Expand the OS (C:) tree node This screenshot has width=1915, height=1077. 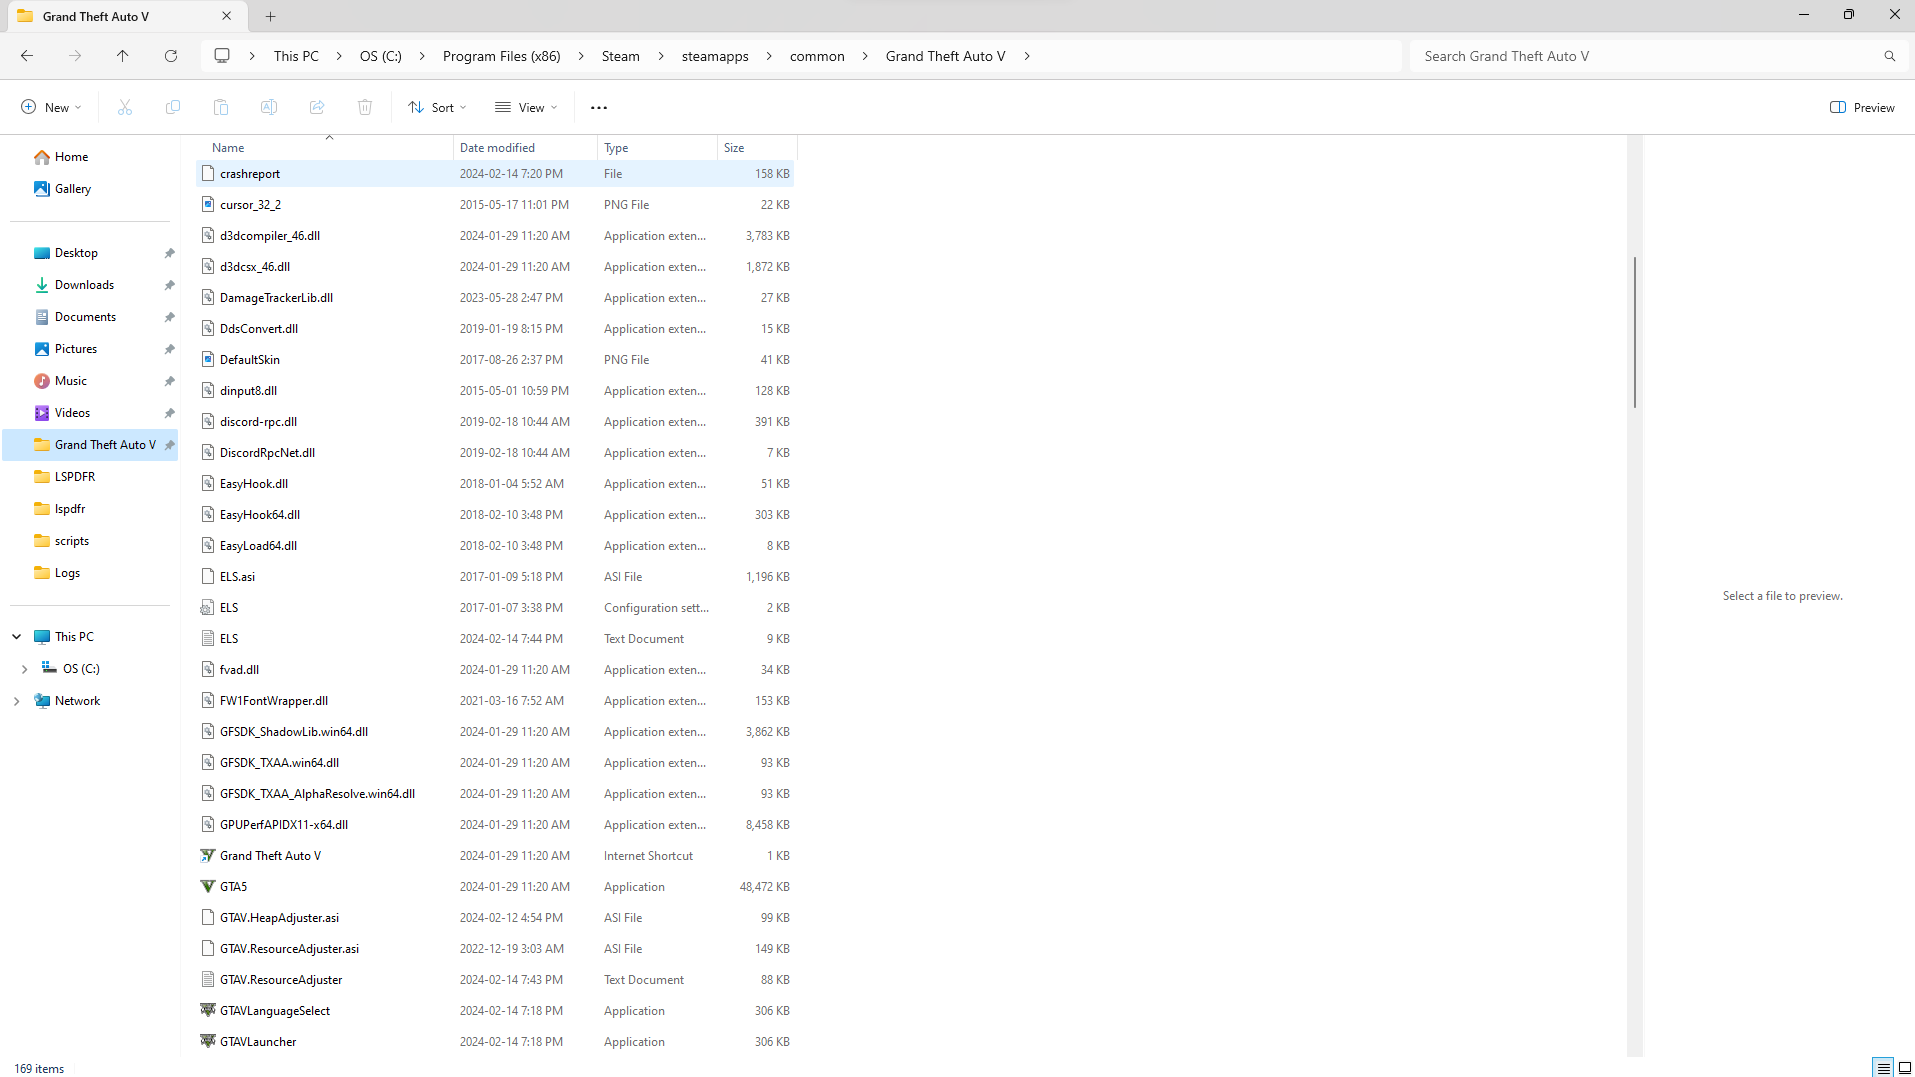pyautogui.click(x=24, y=669)
